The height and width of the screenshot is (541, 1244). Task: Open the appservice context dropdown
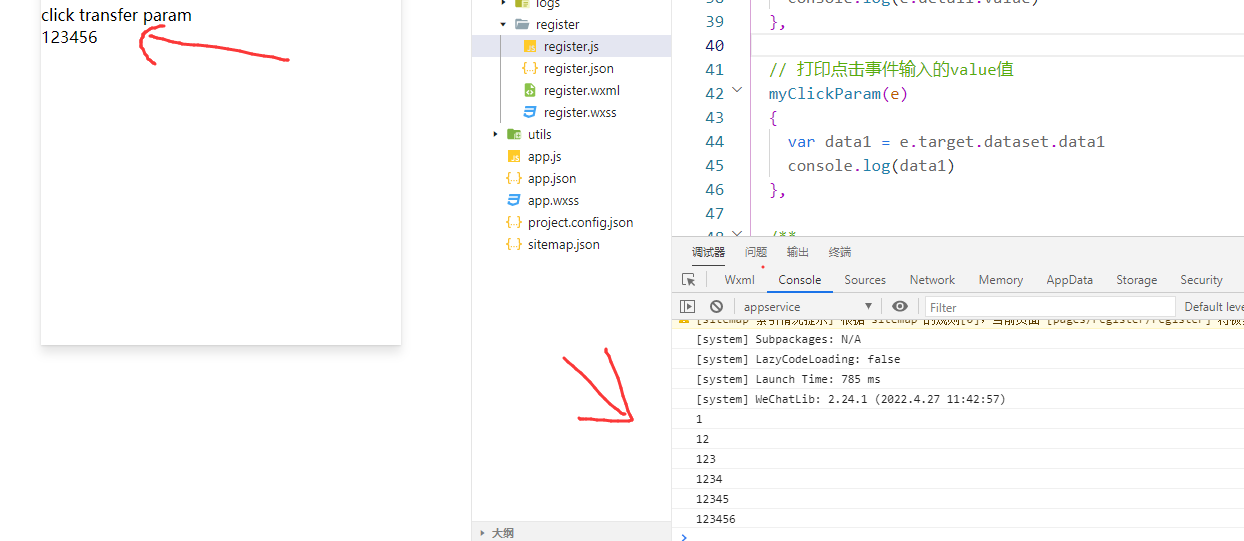[808, 307]
